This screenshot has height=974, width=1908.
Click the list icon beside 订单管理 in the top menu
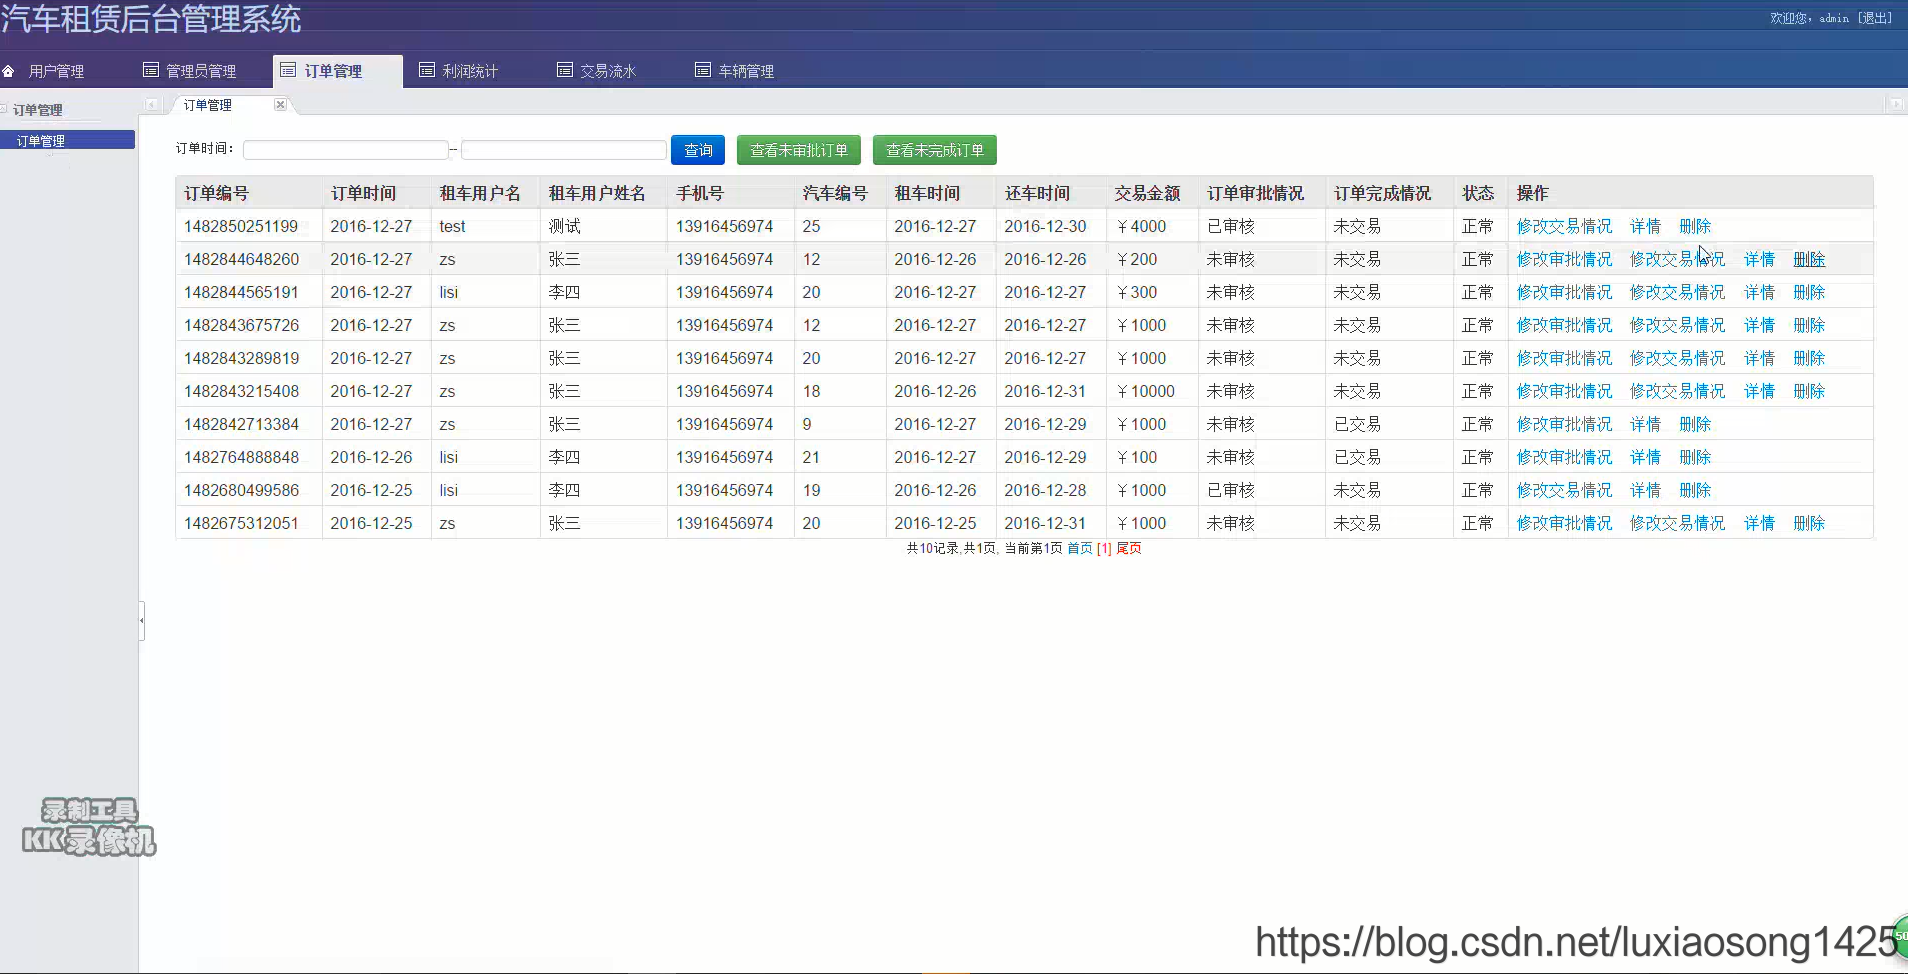pos(288,70)
